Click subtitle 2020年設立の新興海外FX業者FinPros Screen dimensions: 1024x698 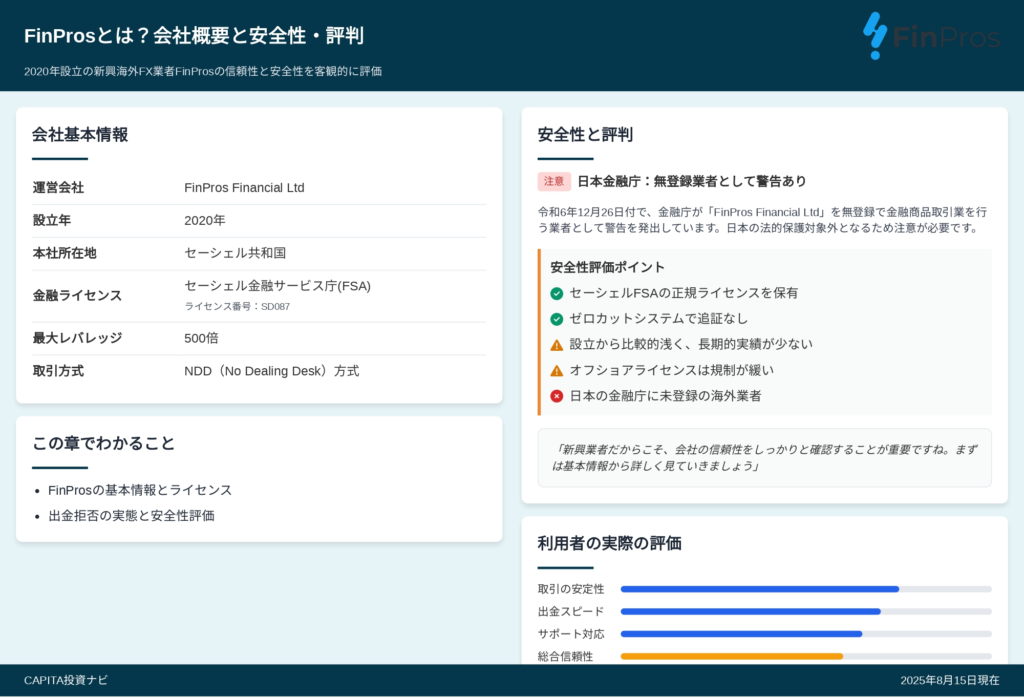[x=202, y=71]
